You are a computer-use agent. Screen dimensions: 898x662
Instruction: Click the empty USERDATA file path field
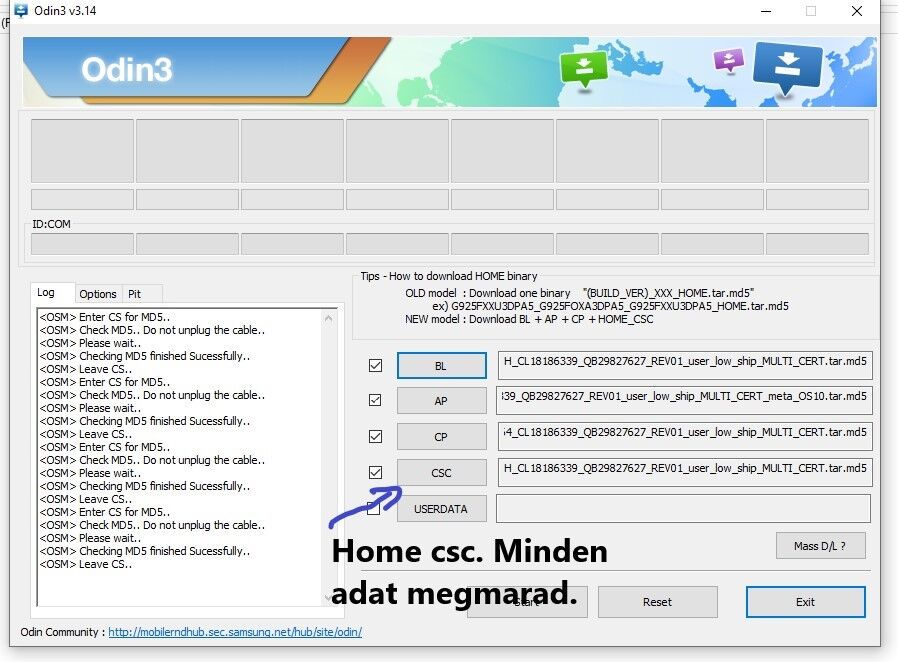coord(683,509)
